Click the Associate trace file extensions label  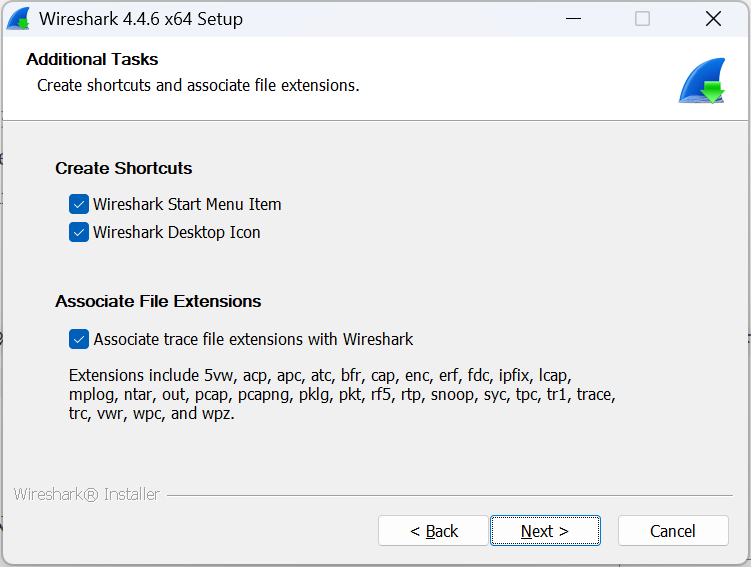pos(253,340)
